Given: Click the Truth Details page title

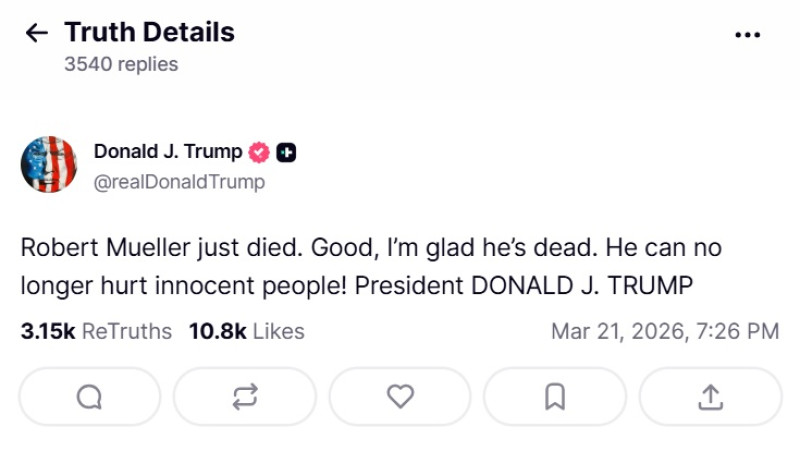Looking at the screenshot, I should [150, 32].
